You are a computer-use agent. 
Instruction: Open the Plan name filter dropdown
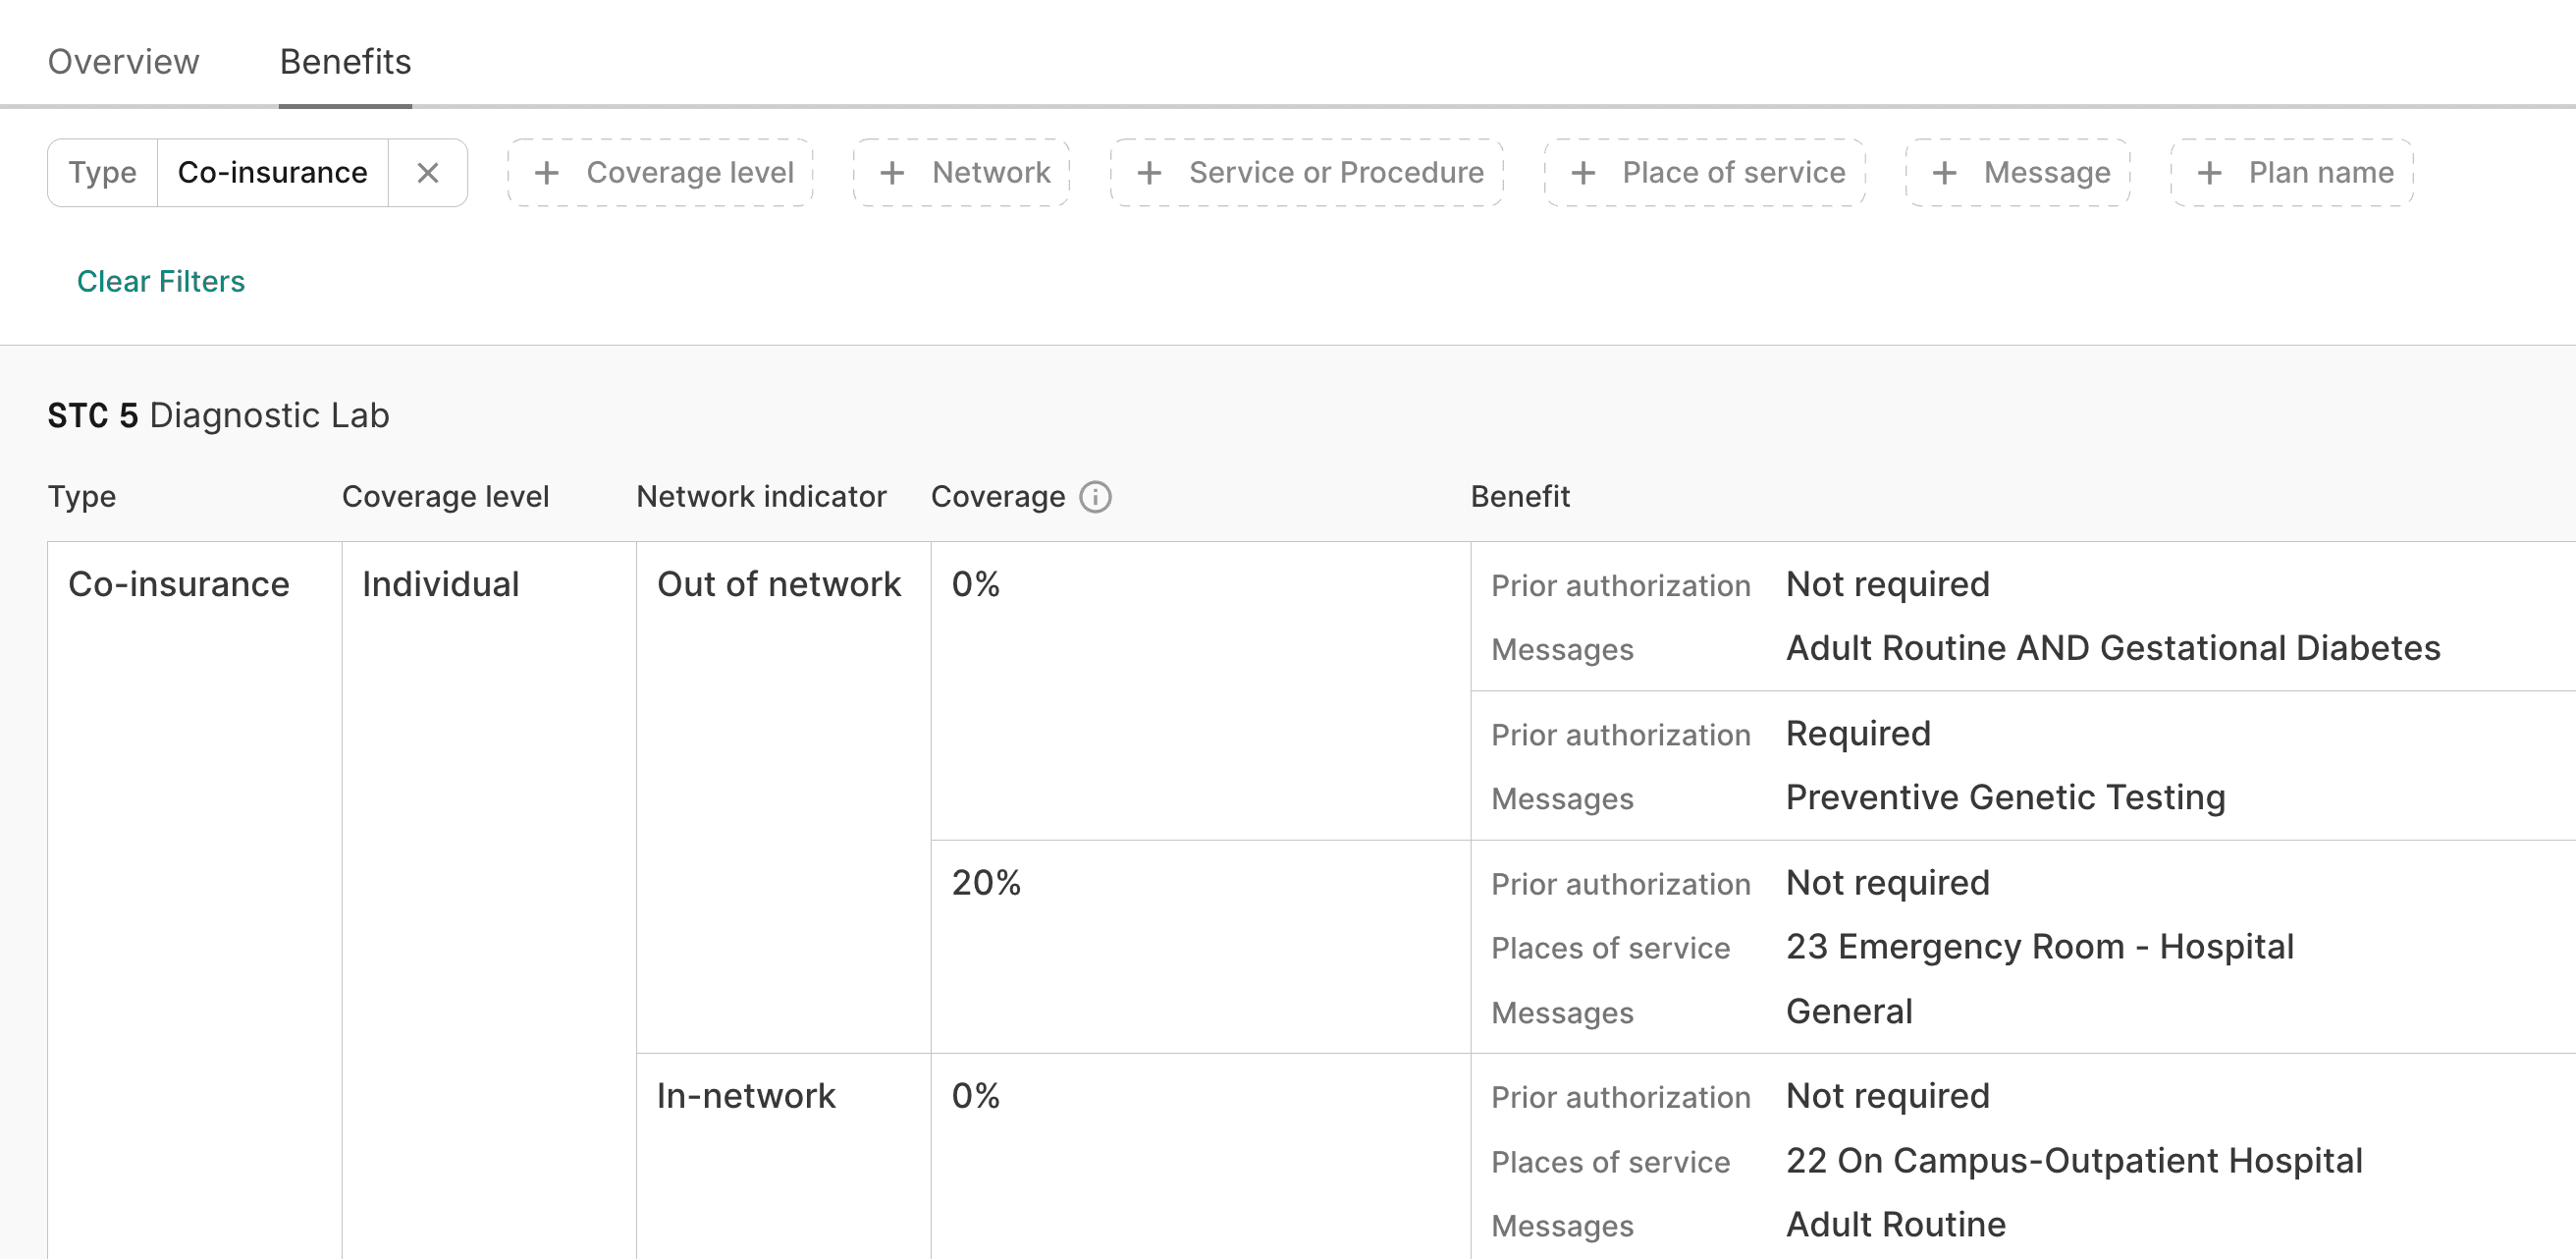pyautogui.click(x=2292, y=172)
